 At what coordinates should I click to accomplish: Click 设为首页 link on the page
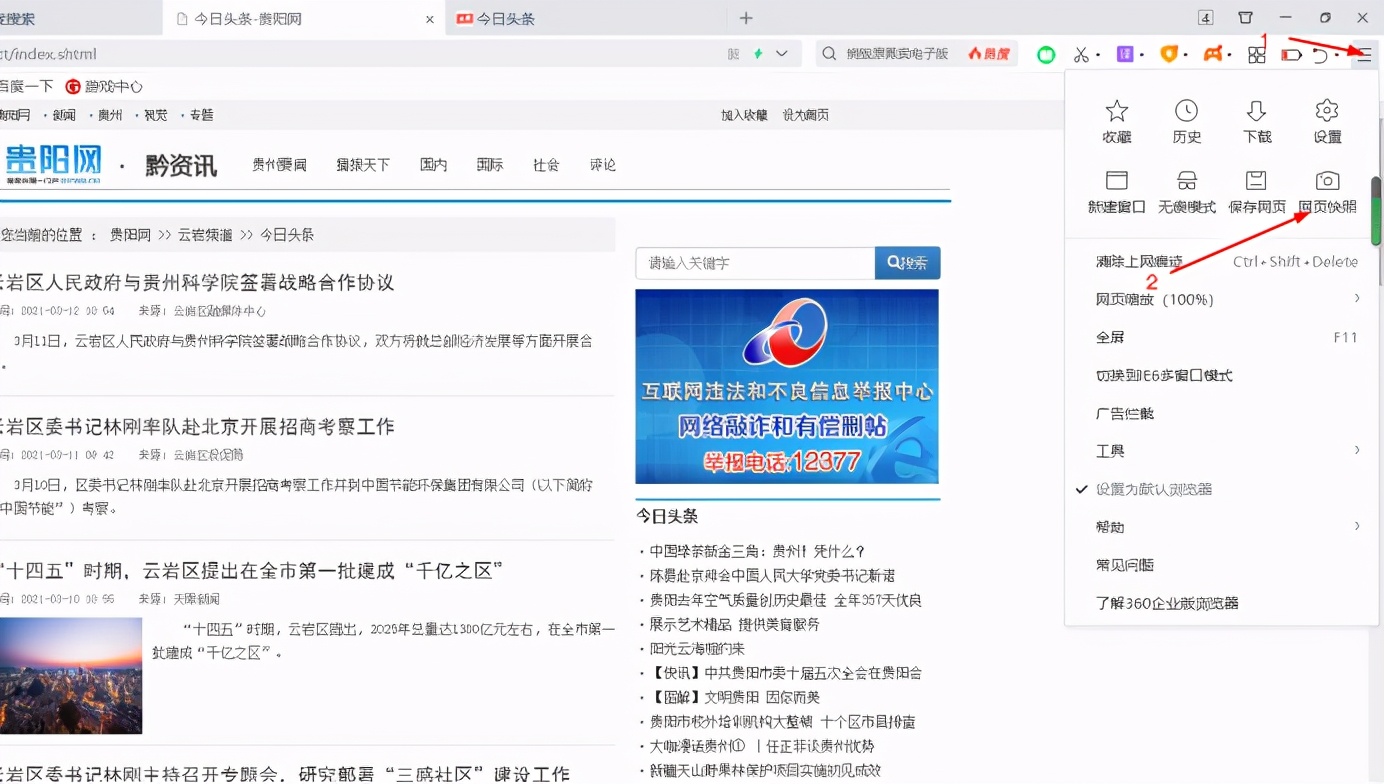[x=805, y=115]
